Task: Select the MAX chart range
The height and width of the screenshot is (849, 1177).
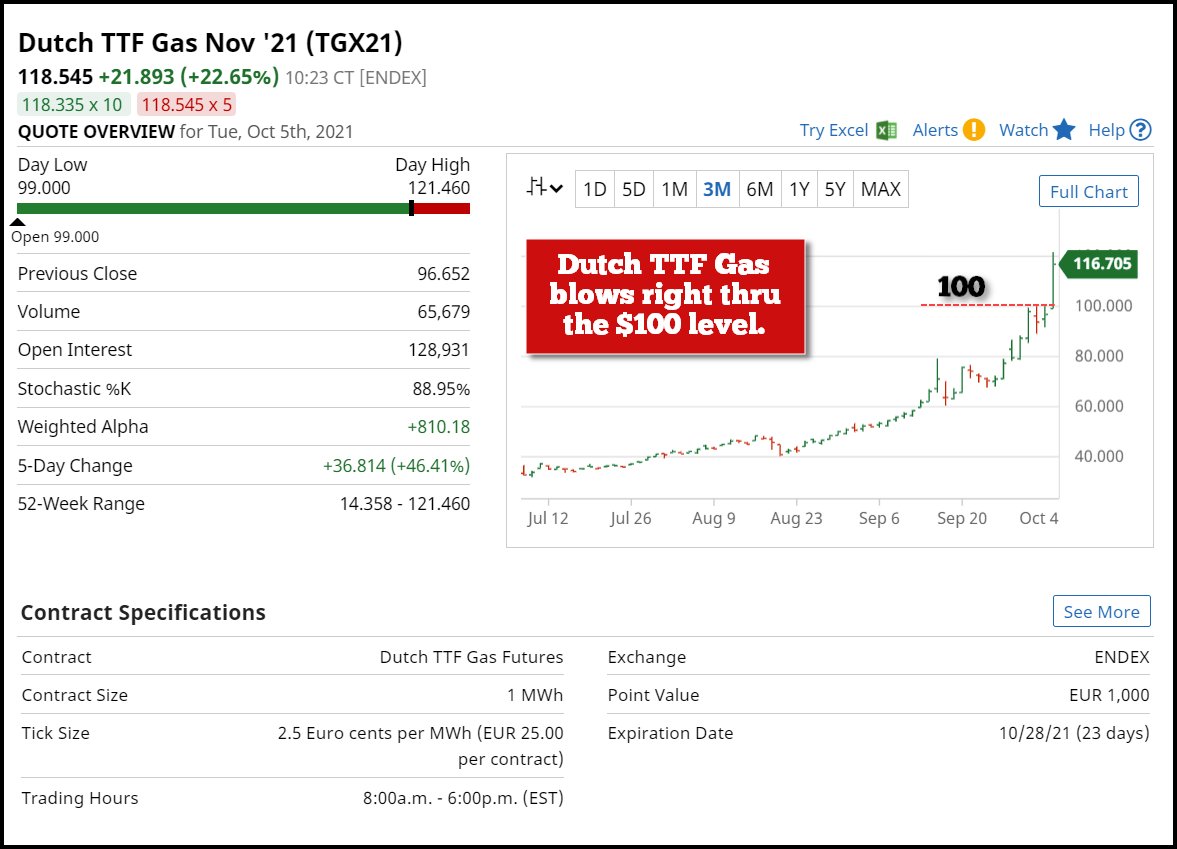Action: [x=880, y=189]
